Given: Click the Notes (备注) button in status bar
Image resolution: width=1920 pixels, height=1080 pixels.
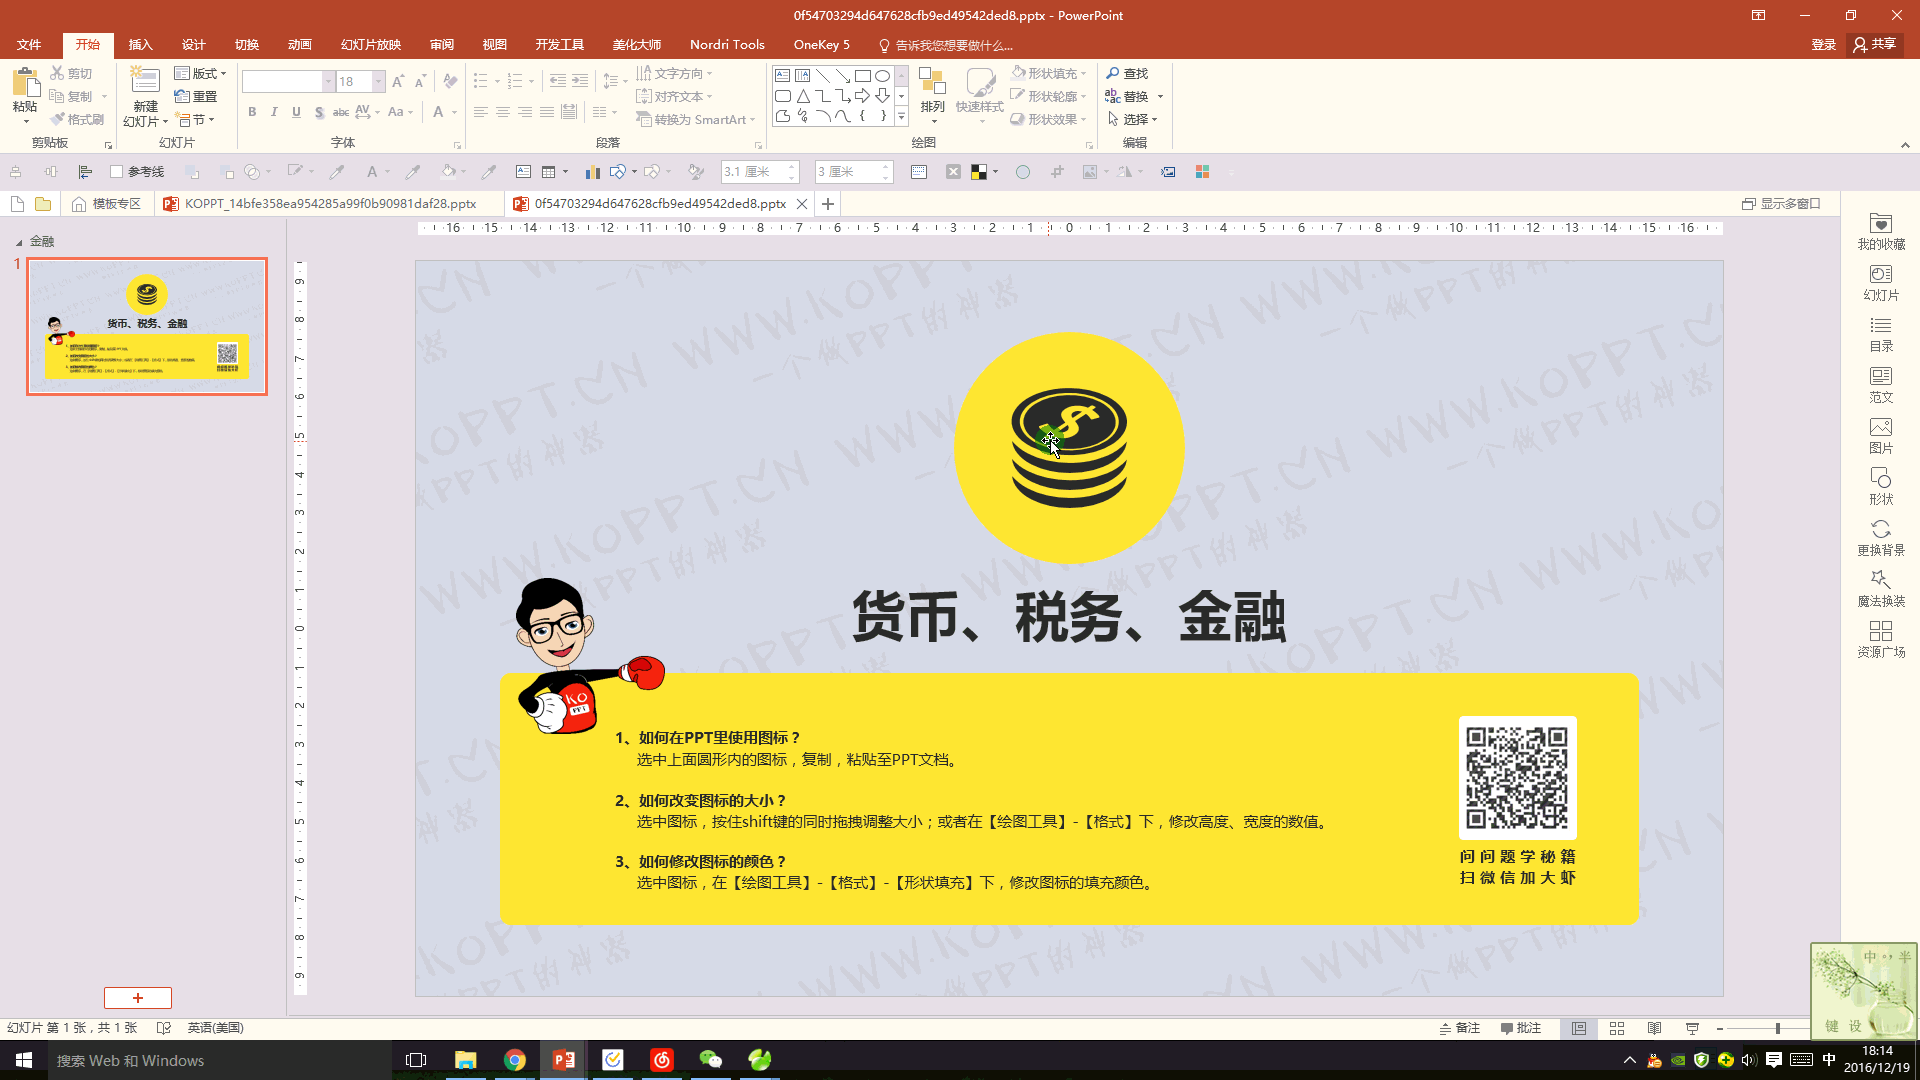Looking at the screenshot, I should 1460,1028.
